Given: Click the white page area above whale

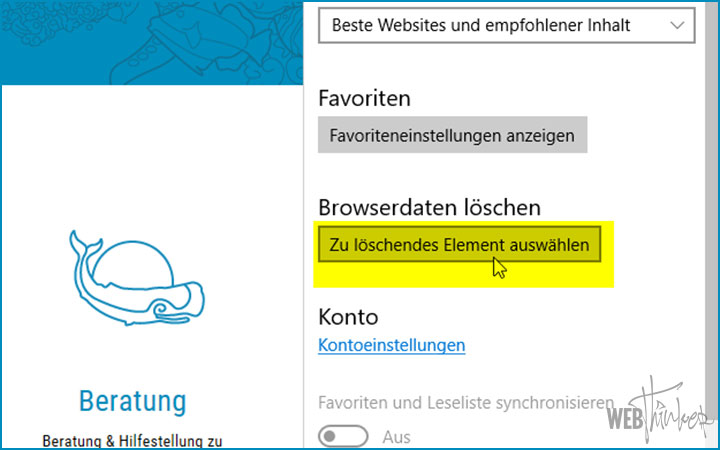Looking at the screenshot, I should click(x=150, y=150).
